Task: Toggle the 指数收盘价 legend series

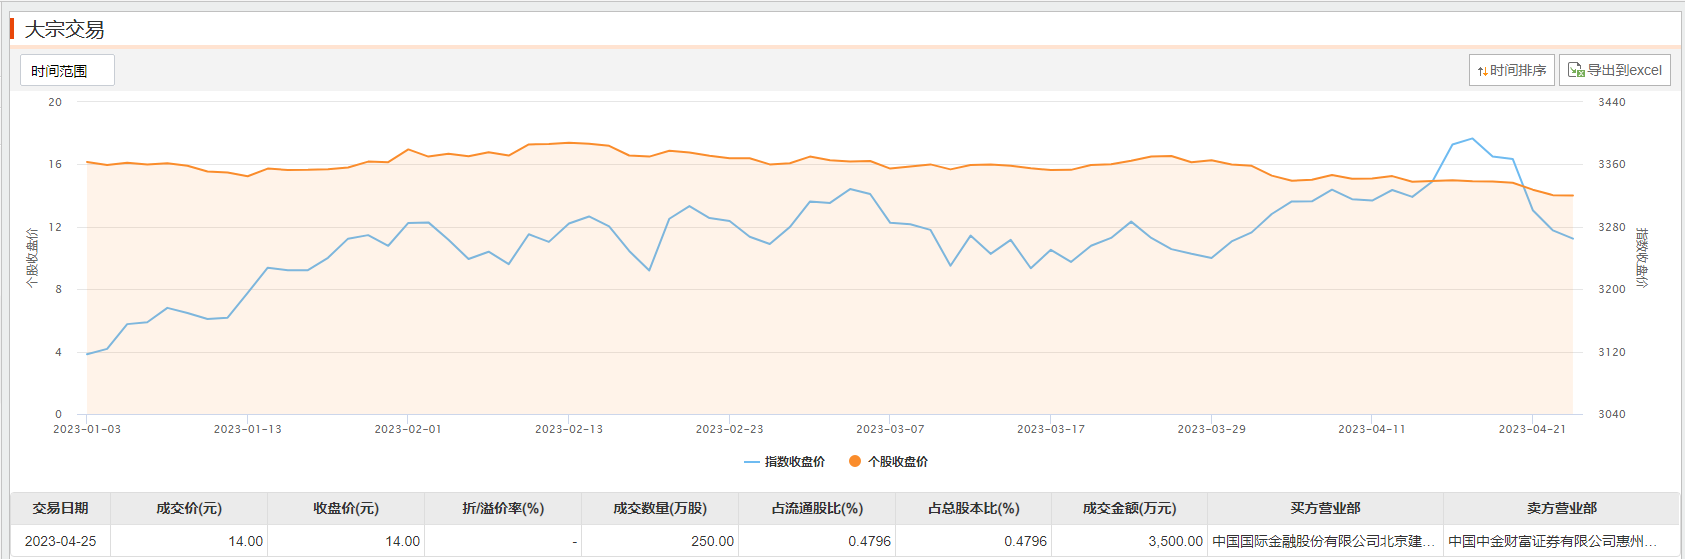Action: 785,462
